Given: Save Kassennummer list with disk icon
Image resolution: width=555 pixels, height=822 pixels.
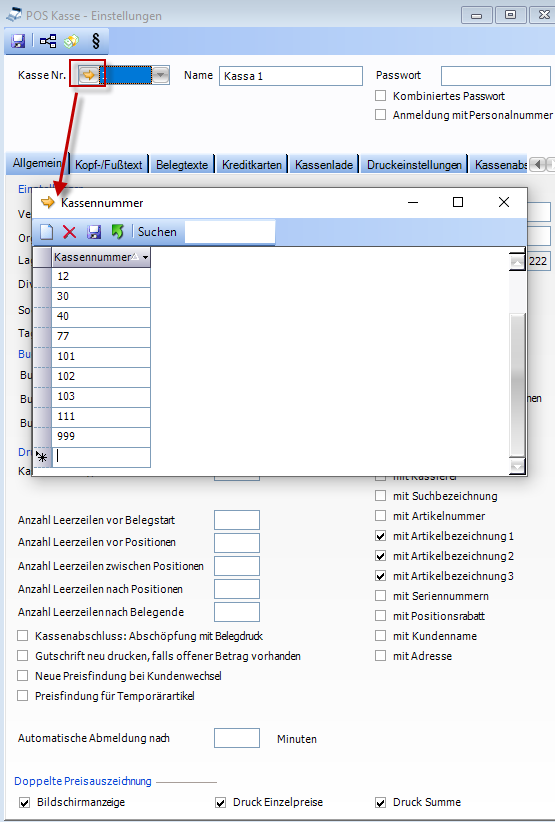Looking at the screenshot, I should pos(94,232).
